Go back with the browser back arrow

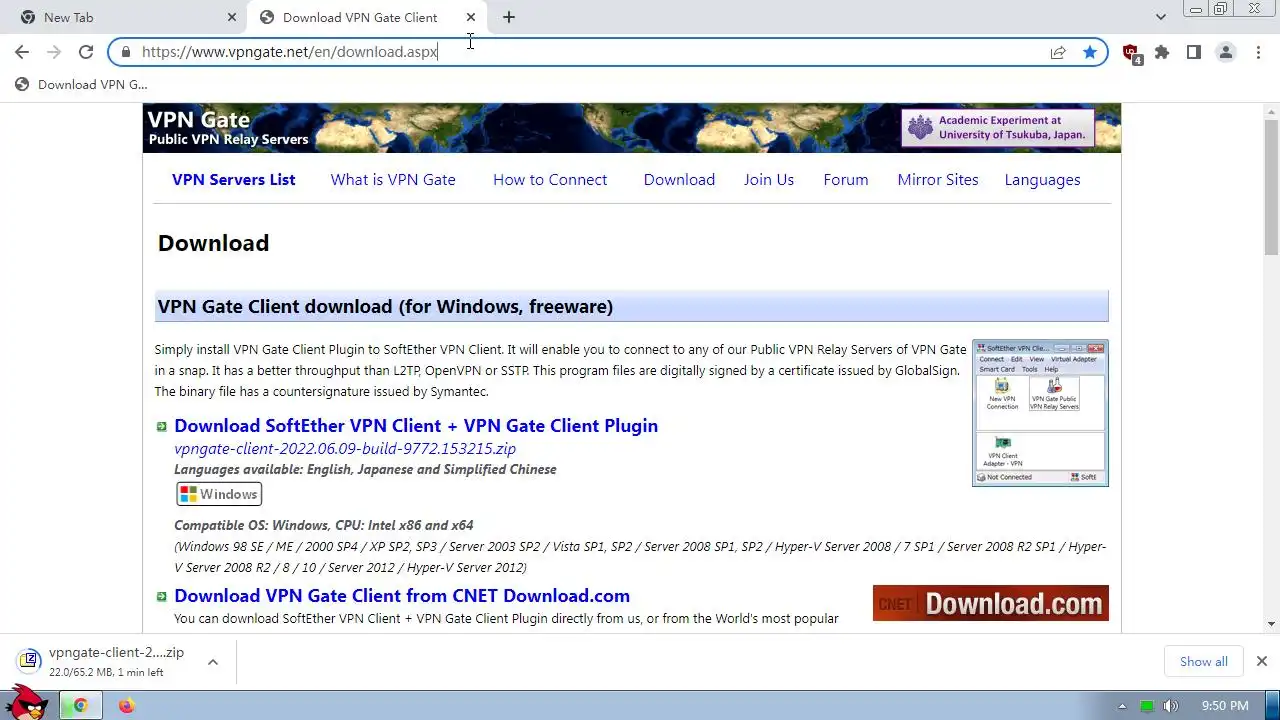[22, 52]
